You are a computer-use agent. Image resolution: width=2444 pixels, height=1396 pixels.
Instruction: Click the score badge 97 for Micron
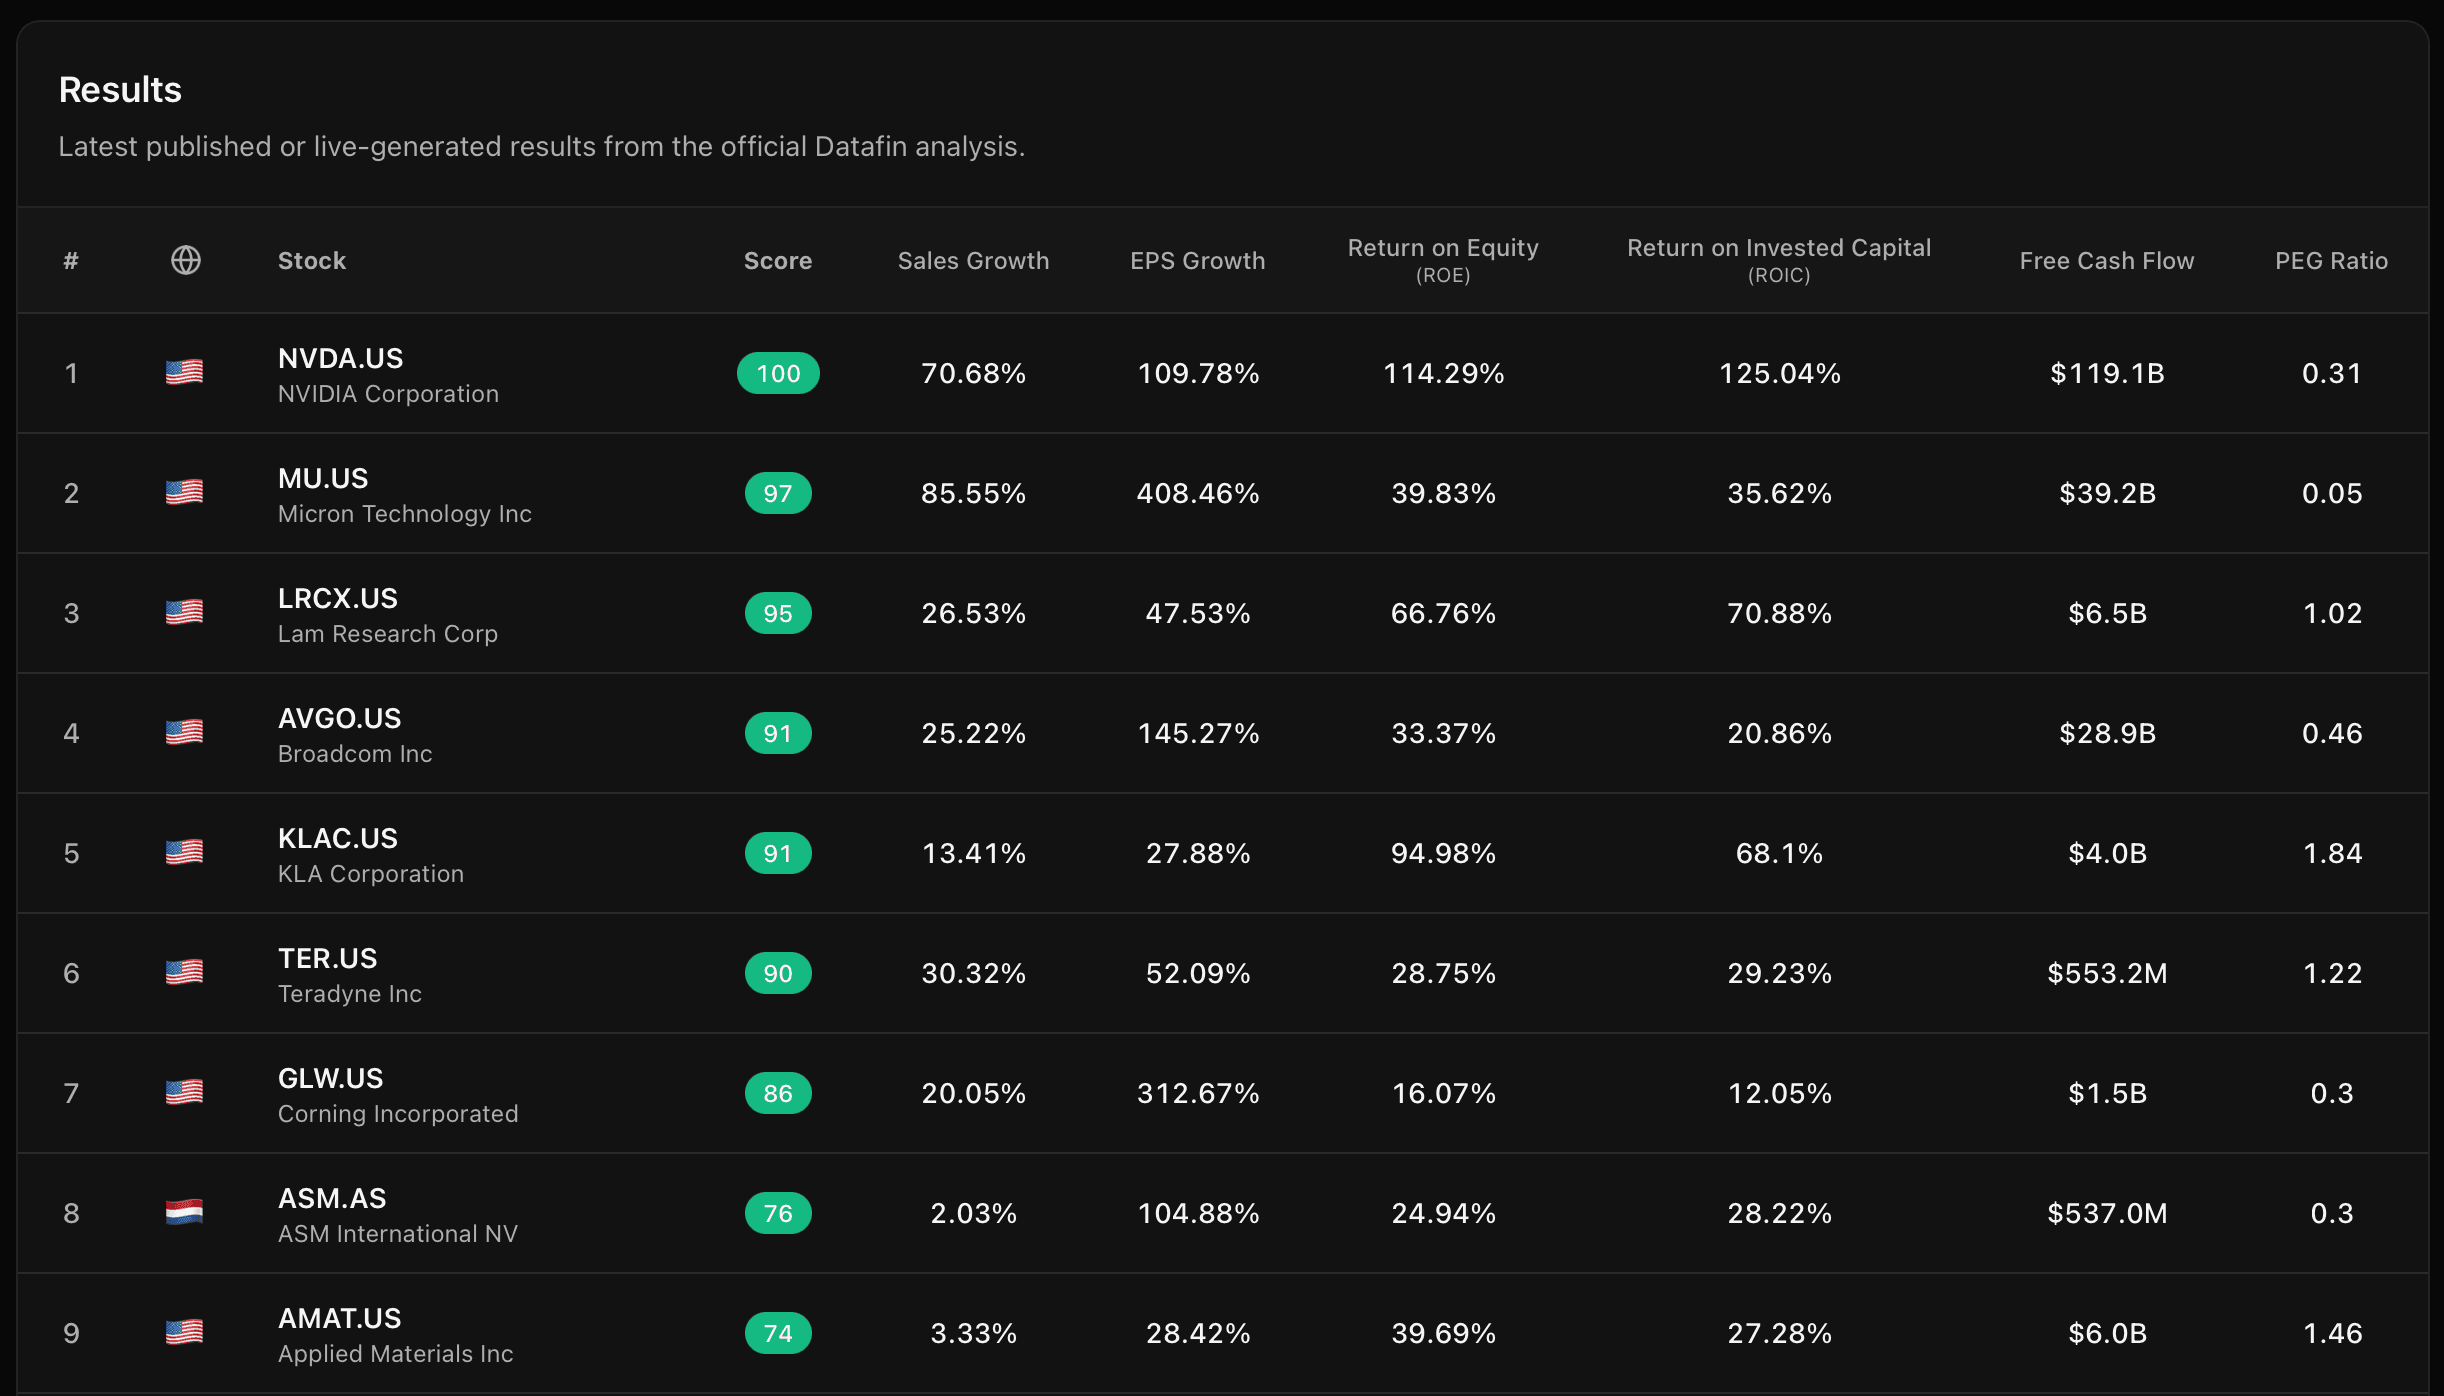pyautogui.click(x=778, y=493)
